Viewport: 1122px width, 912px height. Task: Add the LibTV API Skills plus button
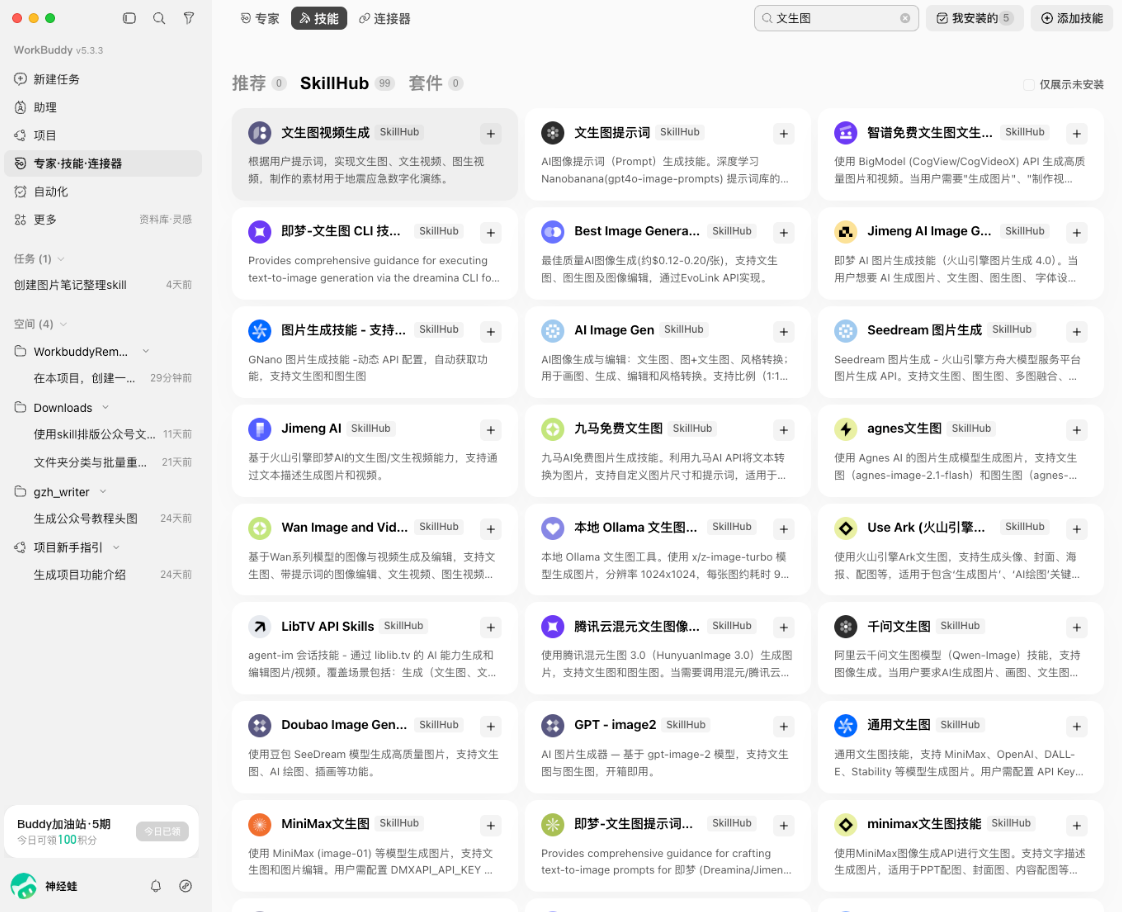[x=491, y=627]
